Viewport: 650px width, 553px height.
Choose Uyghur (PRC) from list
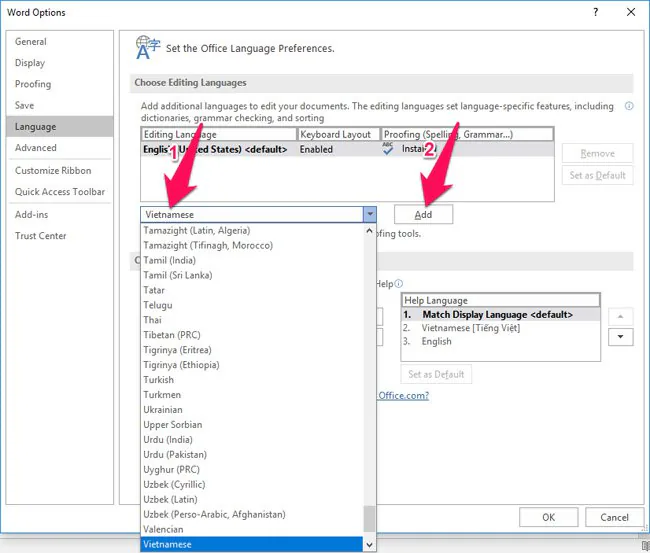[252, 469]
